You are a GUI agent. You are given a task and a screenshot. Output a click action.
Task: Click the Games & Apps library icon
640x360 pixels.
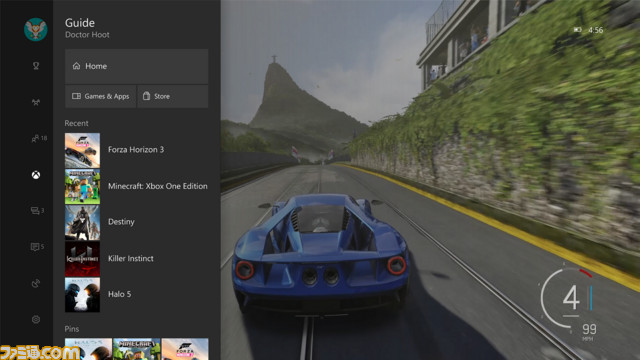pos(76,96)
